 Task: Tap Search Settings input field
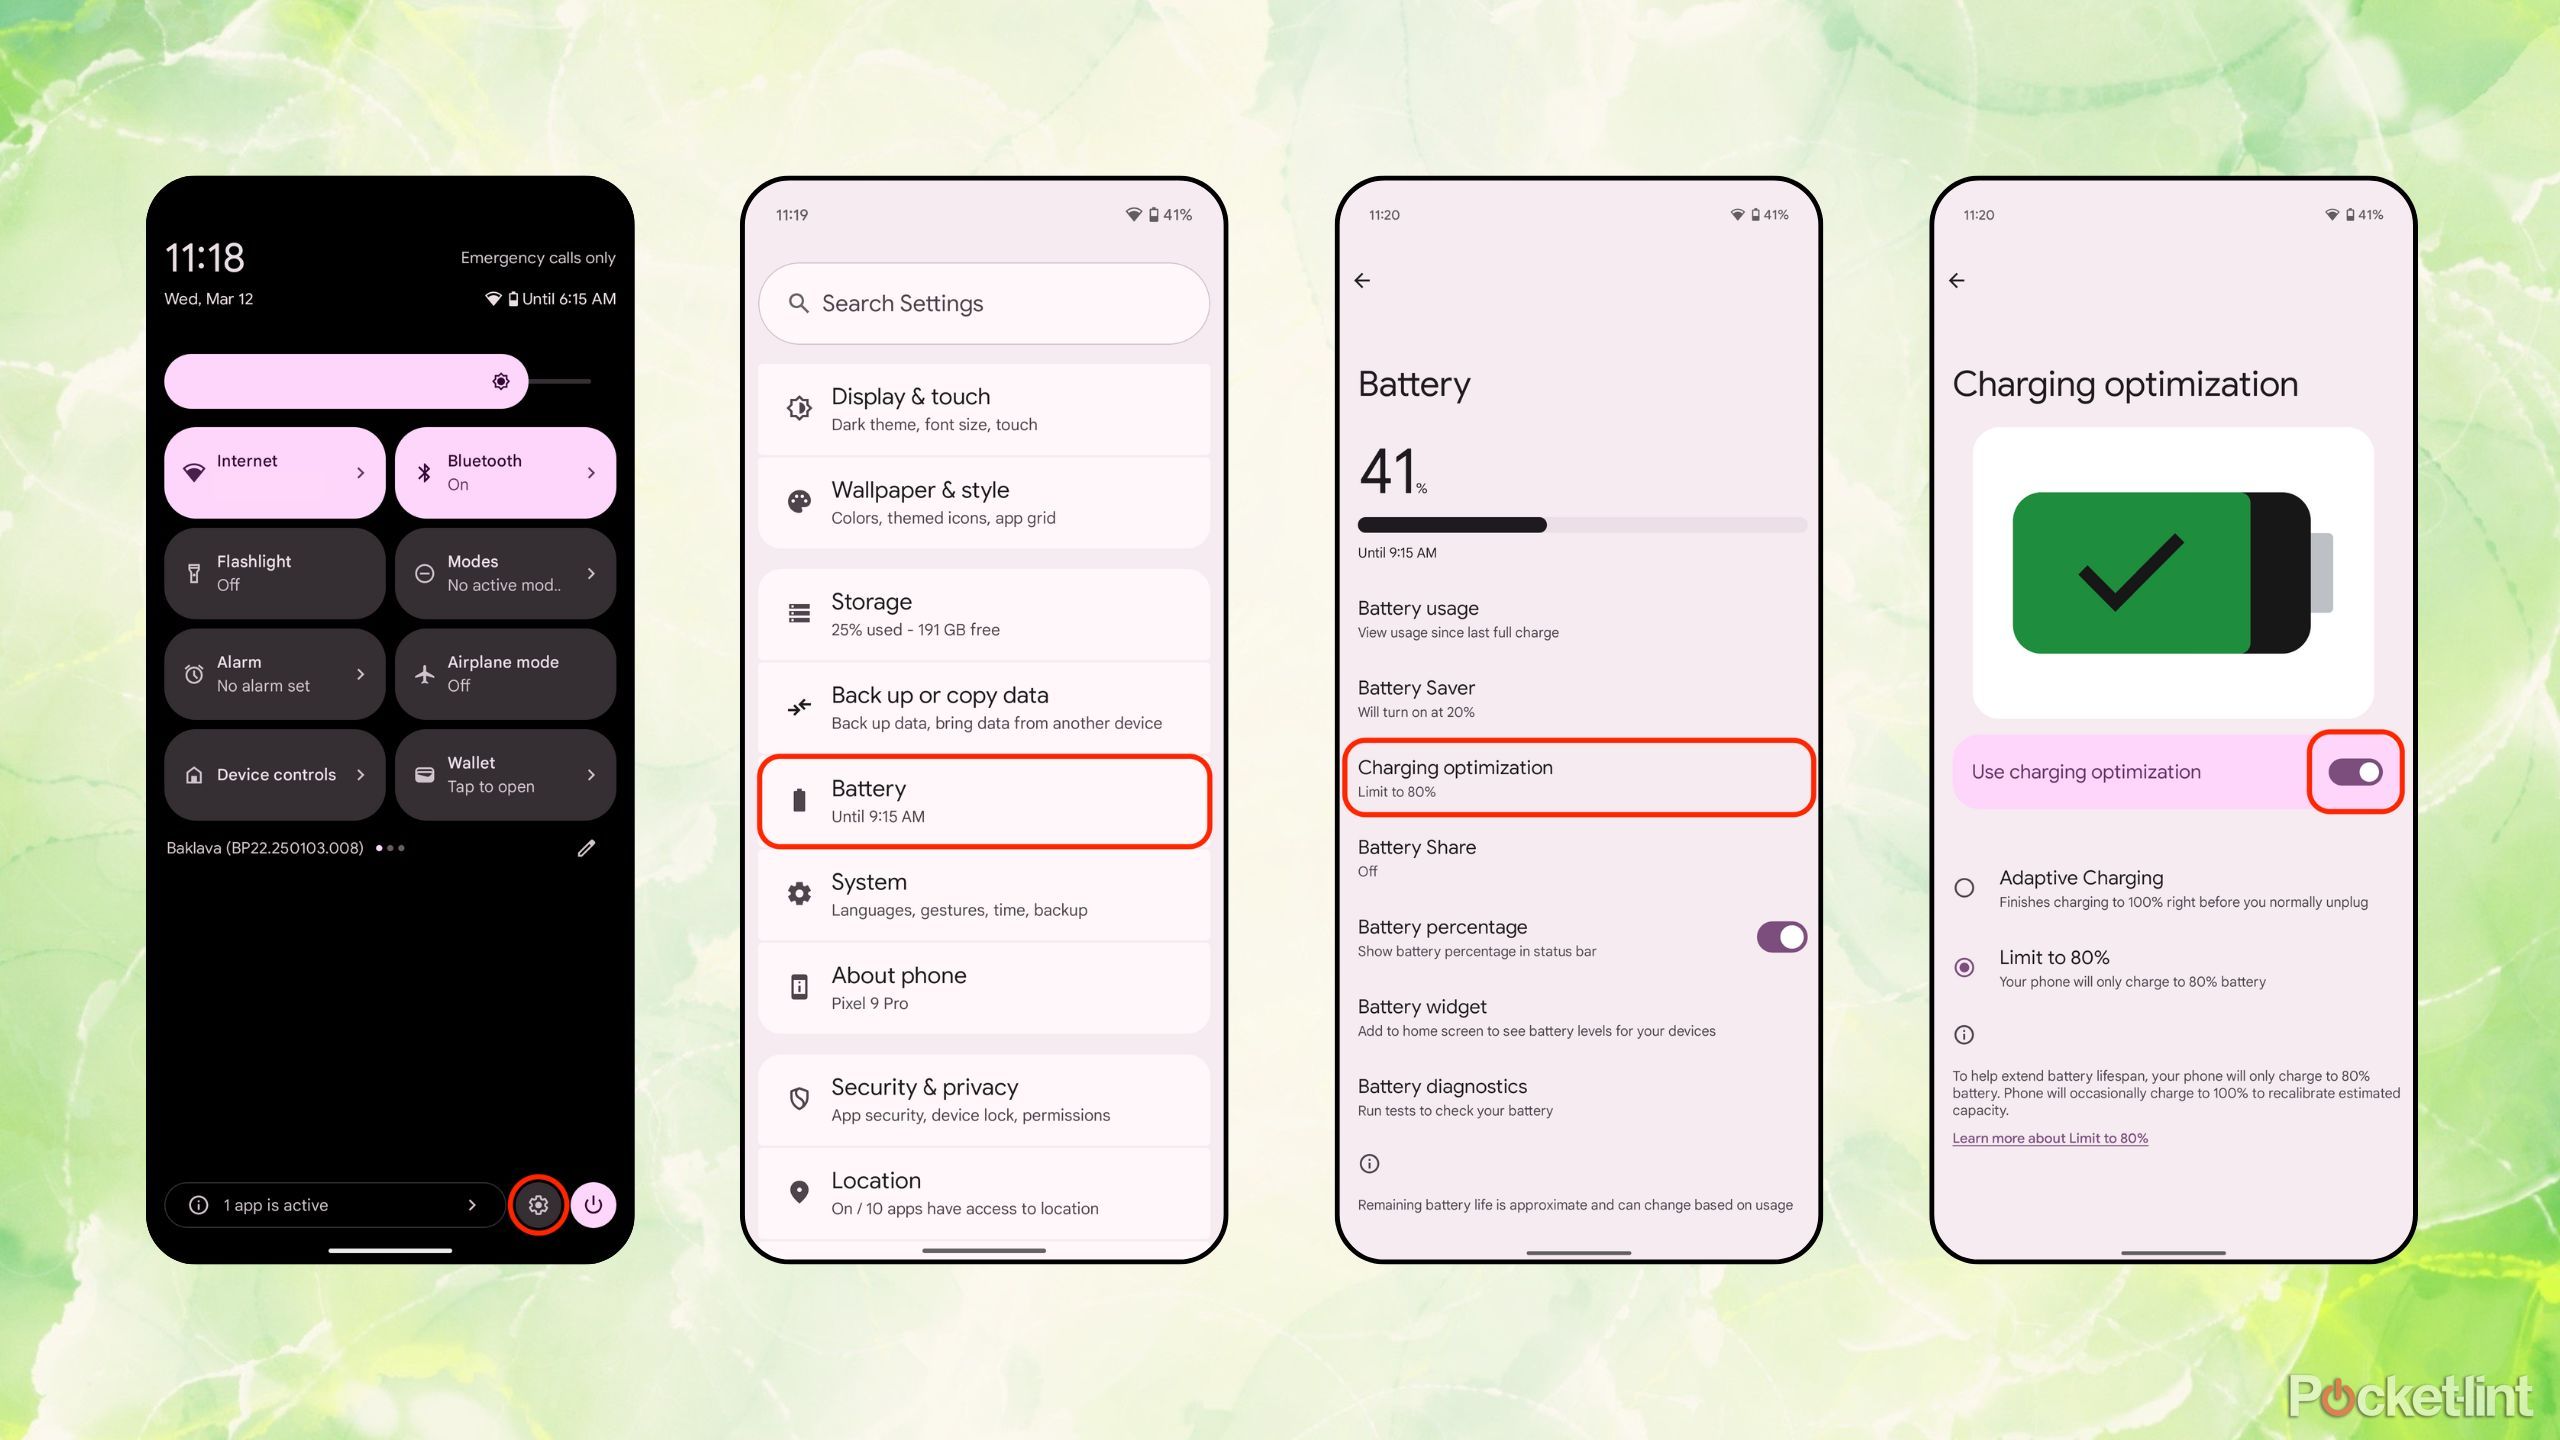pos(983,302)
